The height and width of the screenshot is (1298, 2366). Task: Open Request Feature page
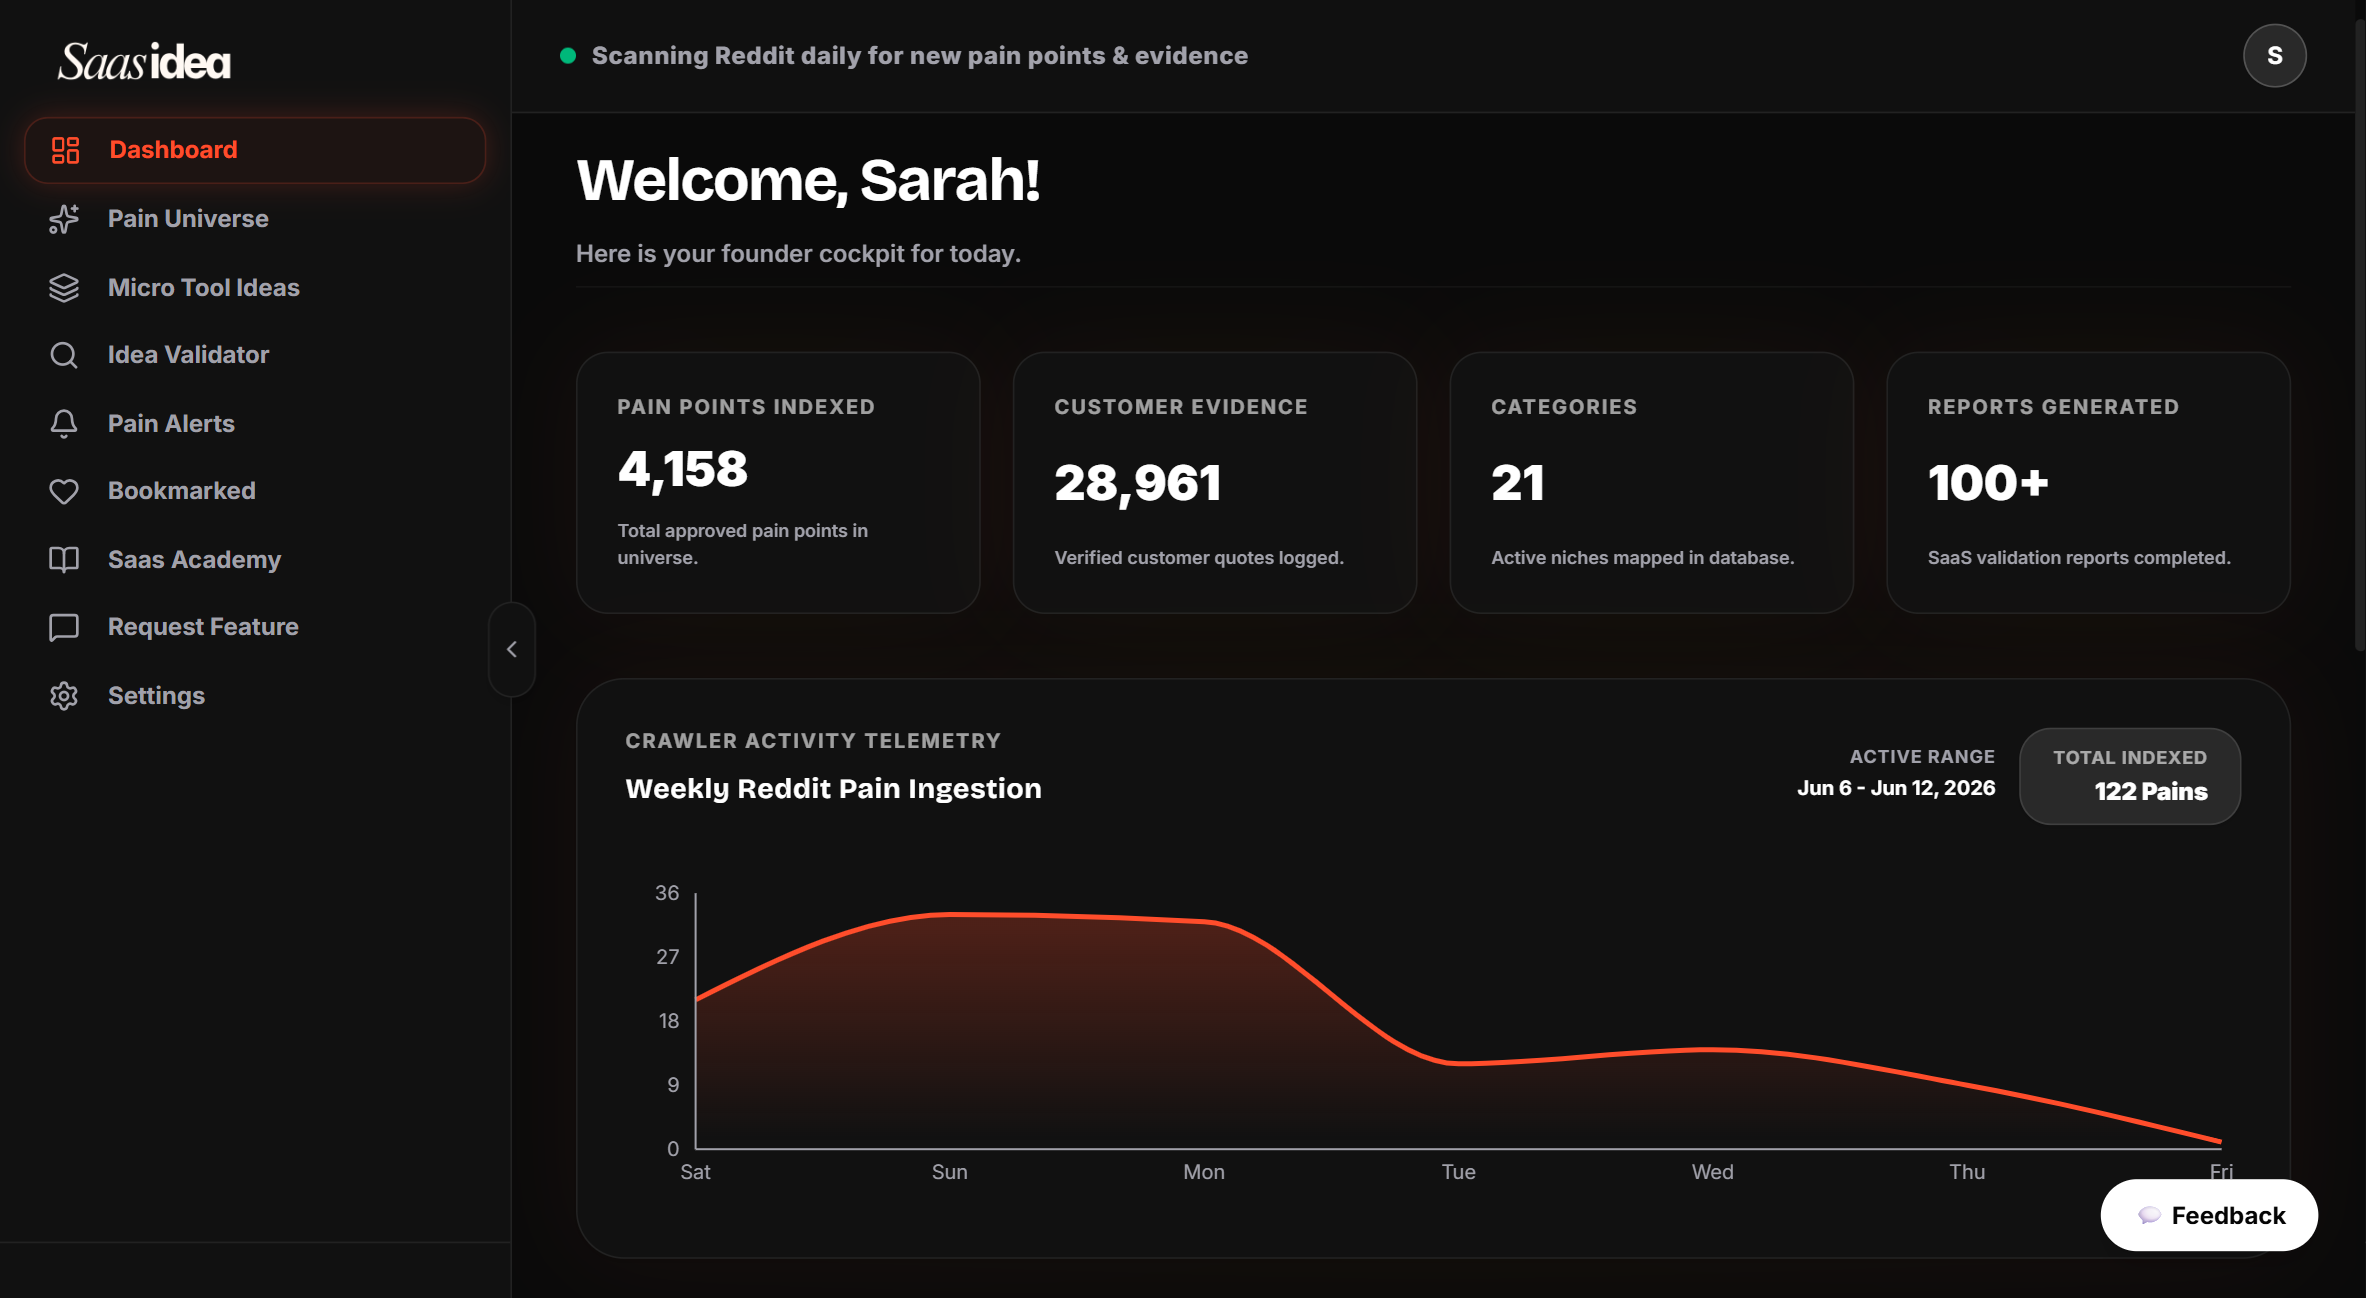(255, 627)
